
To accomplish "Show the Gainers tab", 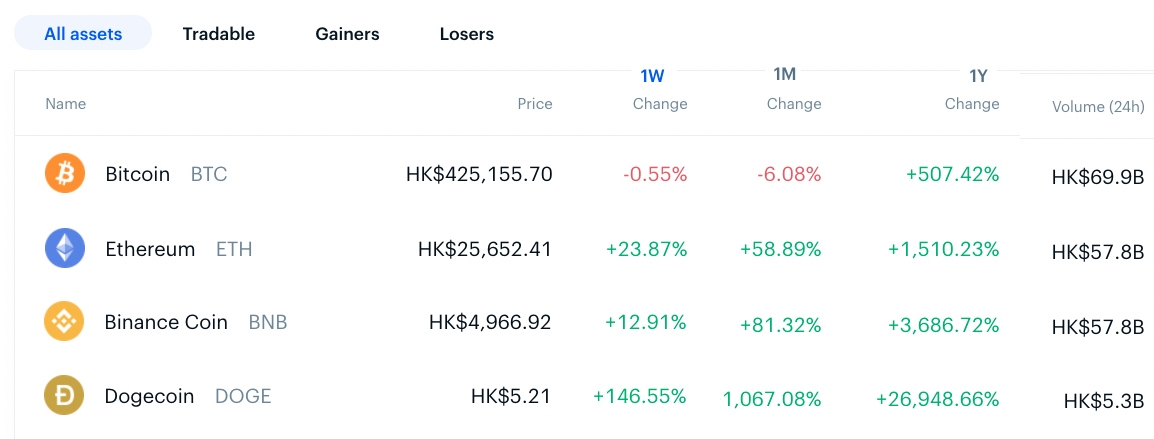I will 347,34.
